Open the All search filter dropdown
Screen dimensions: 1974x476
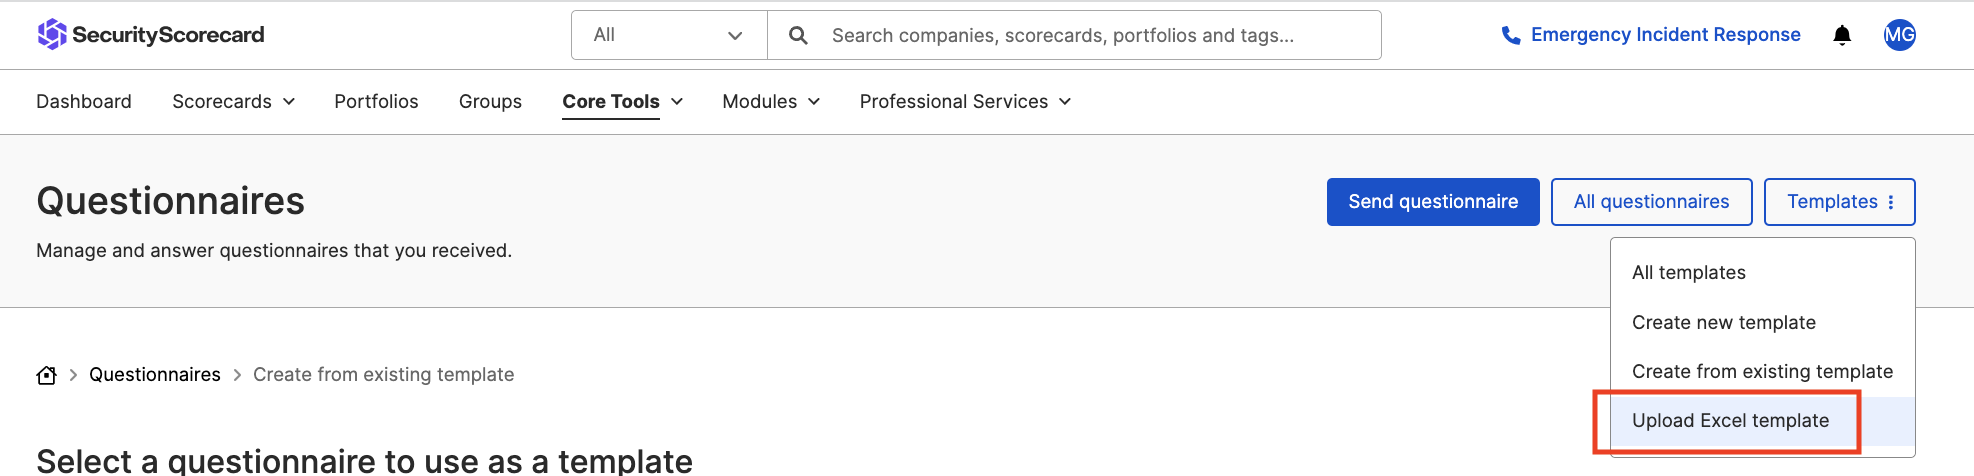click(x=668, y=36)
